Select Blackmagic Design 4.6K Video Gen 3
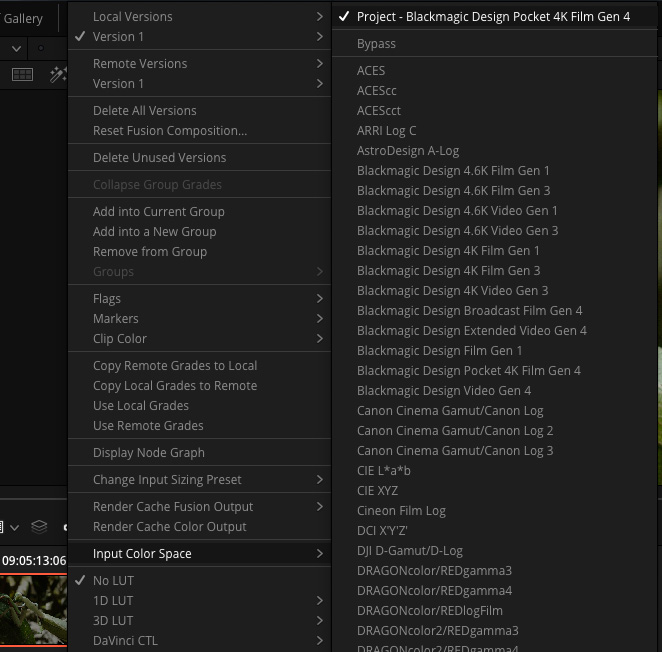 click(x=494, y=231)
